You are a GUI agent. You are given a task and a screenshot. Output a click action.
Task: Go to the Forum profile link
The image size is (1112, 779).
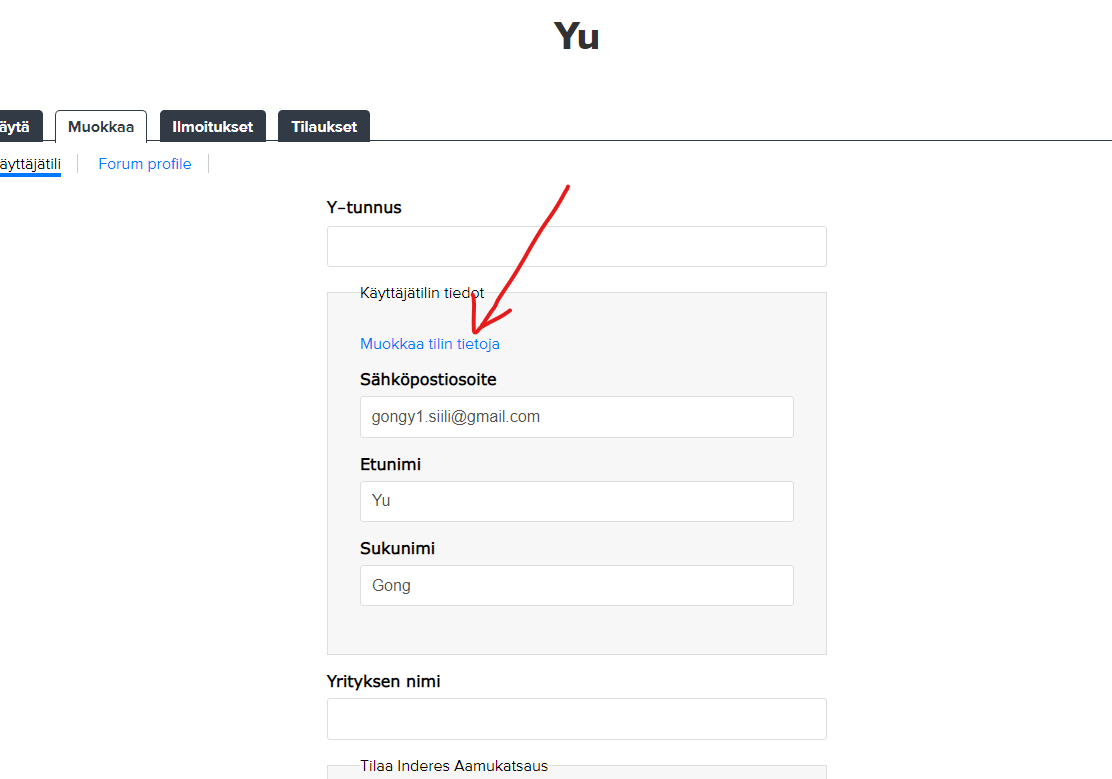(145, 164)
